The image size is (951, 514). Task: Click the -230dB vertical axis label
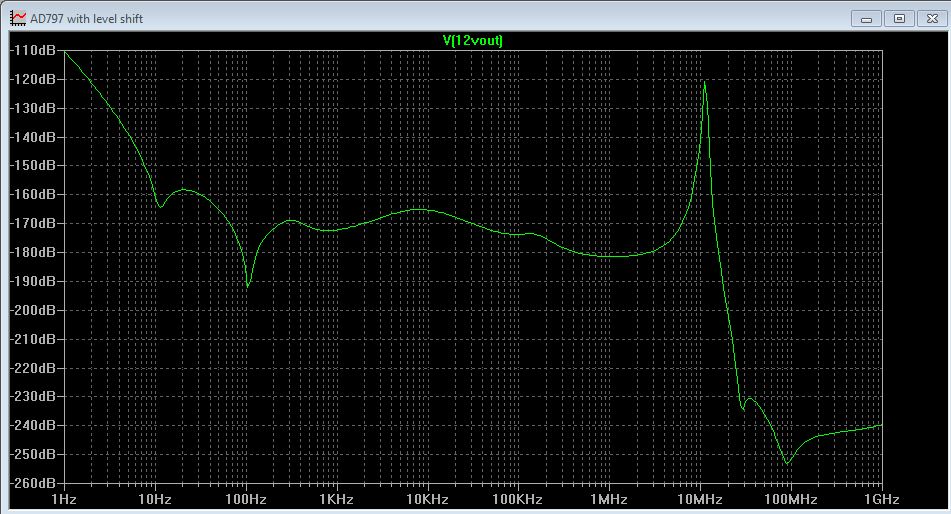point(33,396)
